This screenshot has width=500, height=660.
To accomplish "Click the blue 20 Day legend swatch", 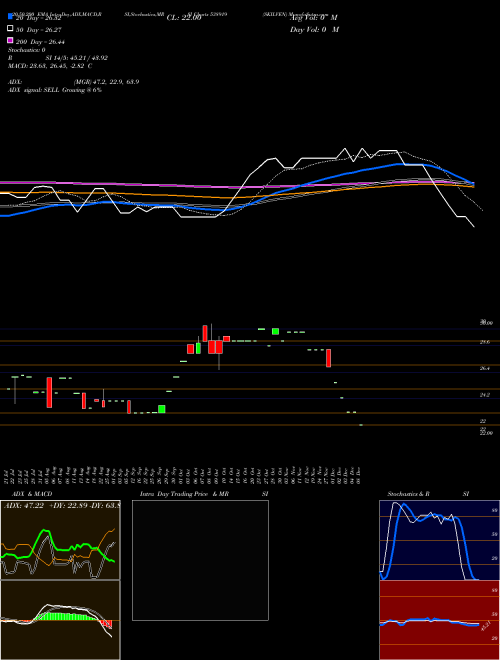I will tap(10, 16).
